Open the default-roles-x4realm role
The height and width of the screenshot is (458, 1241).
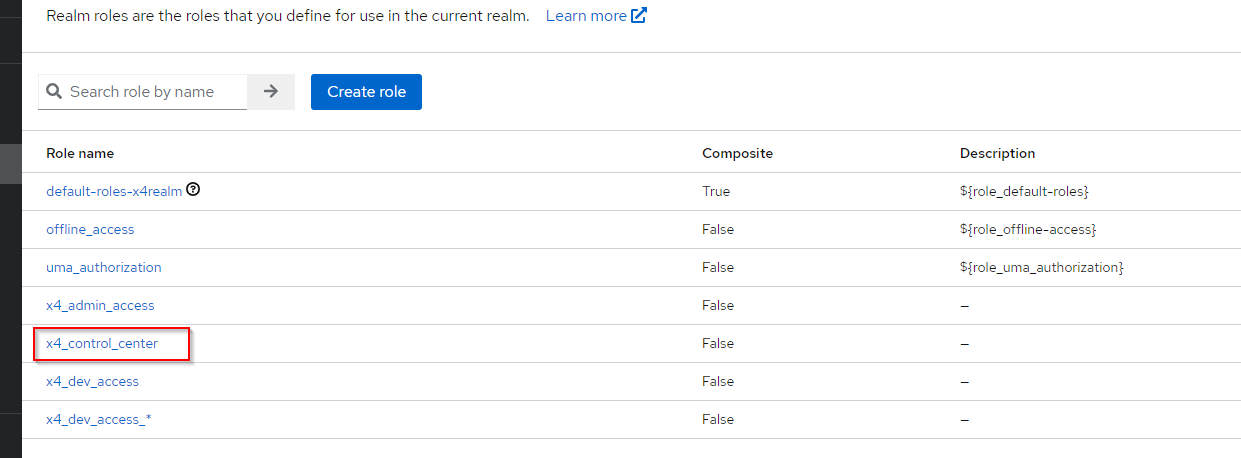114,191
